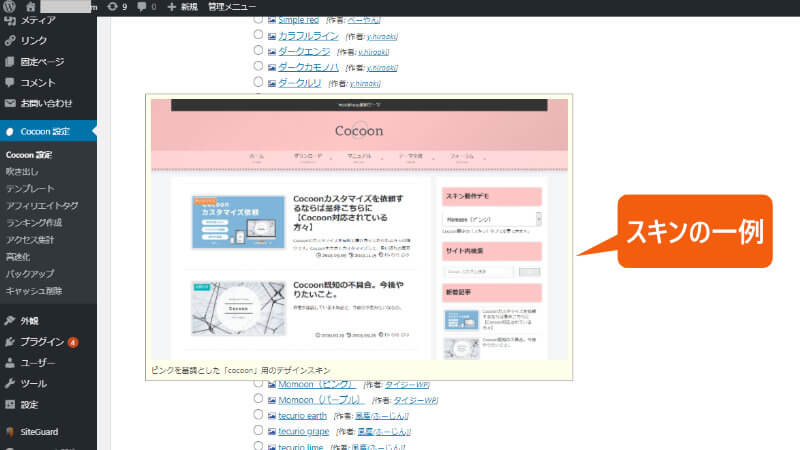Click preview image icon beside tecurio earth
Image resolution: width=800 pixels, height=450 pixels.
click(x=272, y=416)
